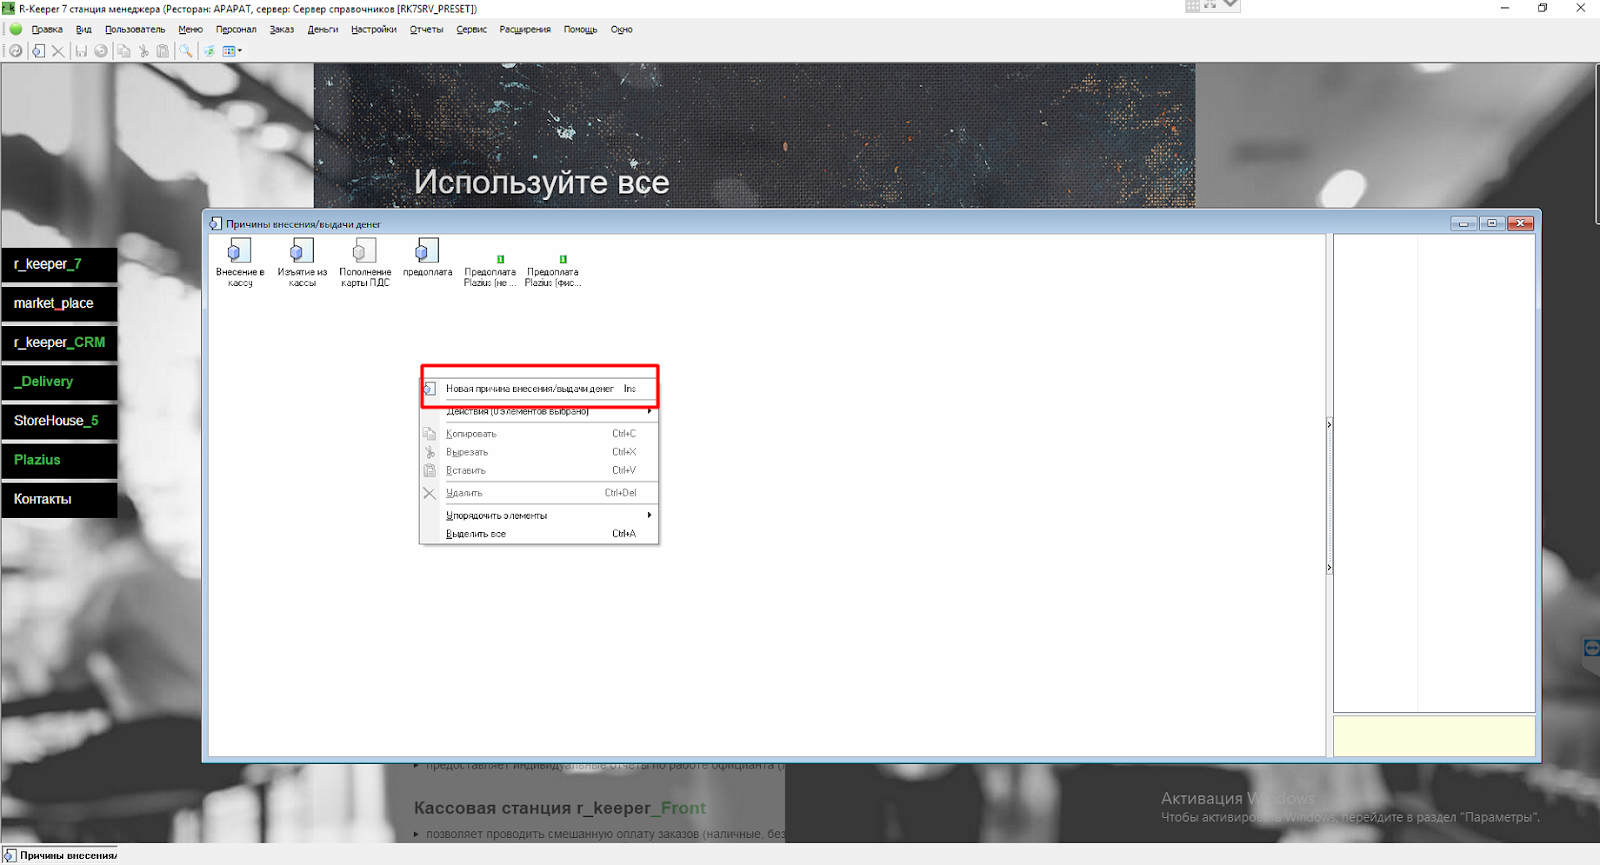The image size is (1600, 865).
Task: Open the 'Пользователь' menu
Action: 135,29
